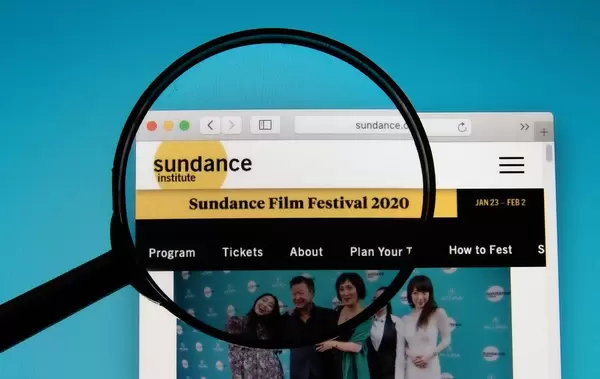Maximize the window with the green button

[x=184, y=126]
